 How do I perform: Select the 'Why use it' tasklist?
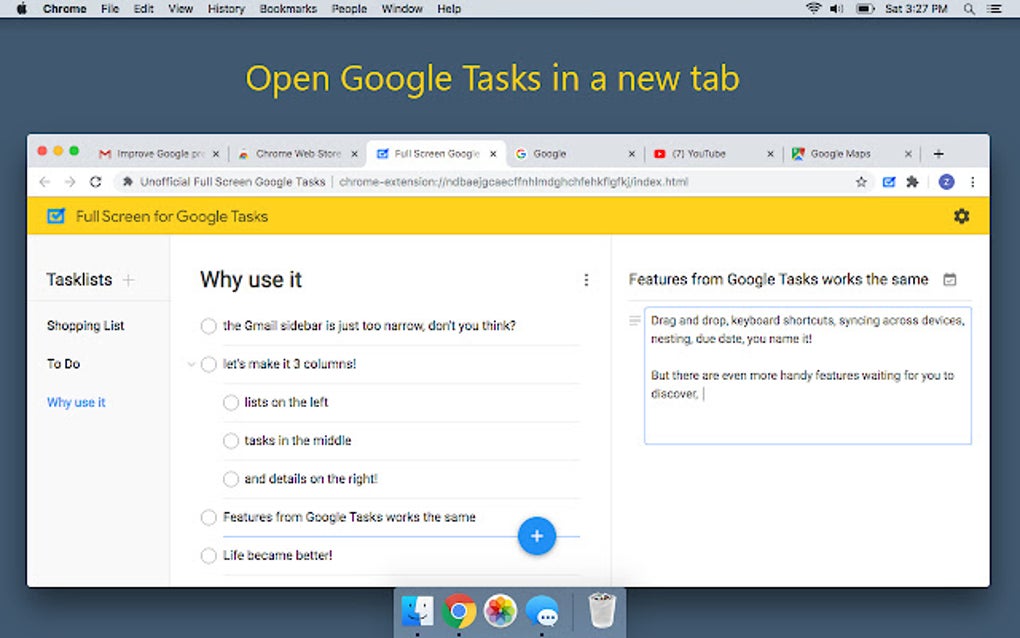pos(76,402)
